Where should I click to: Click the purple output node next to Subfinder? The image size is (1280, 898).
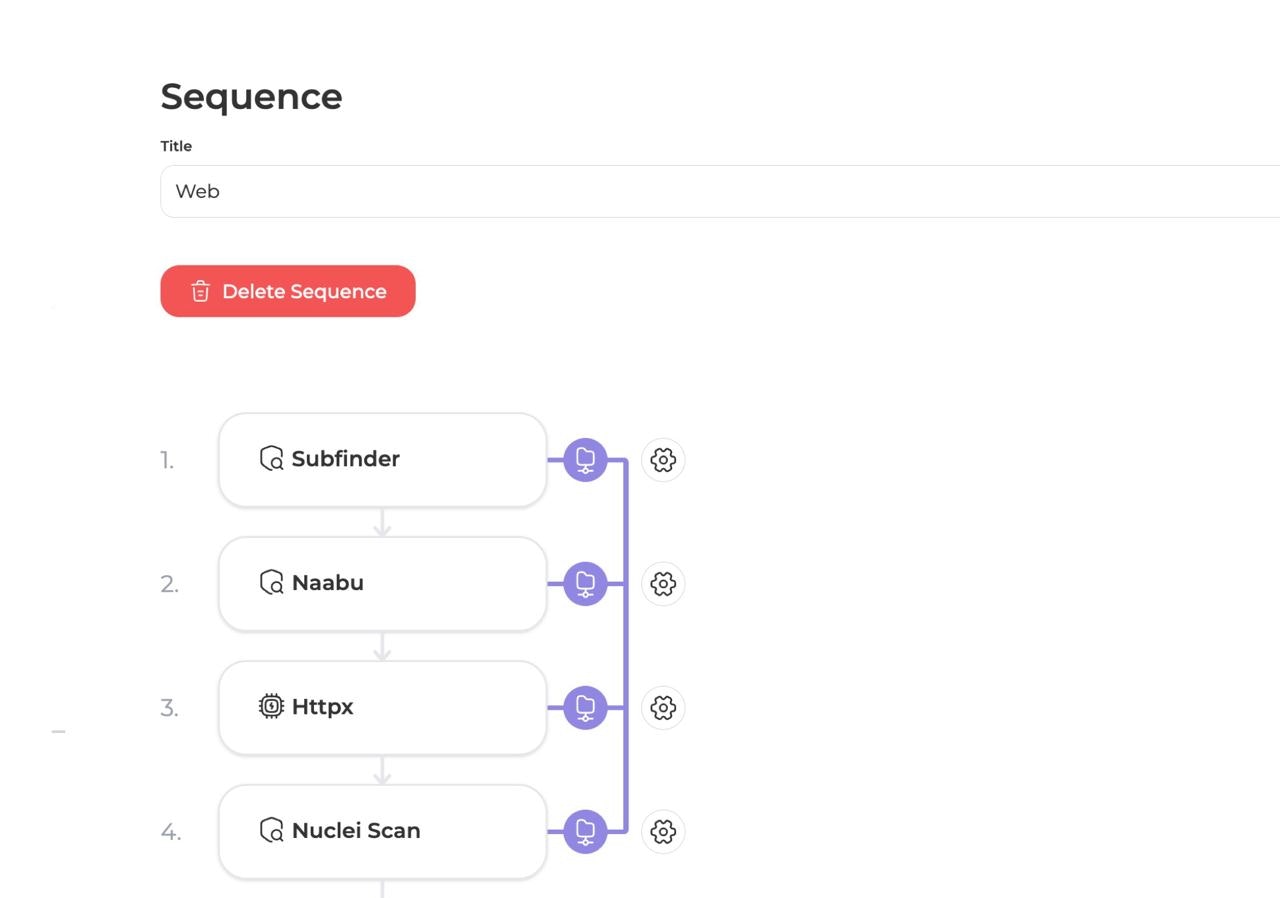point(586,460)
